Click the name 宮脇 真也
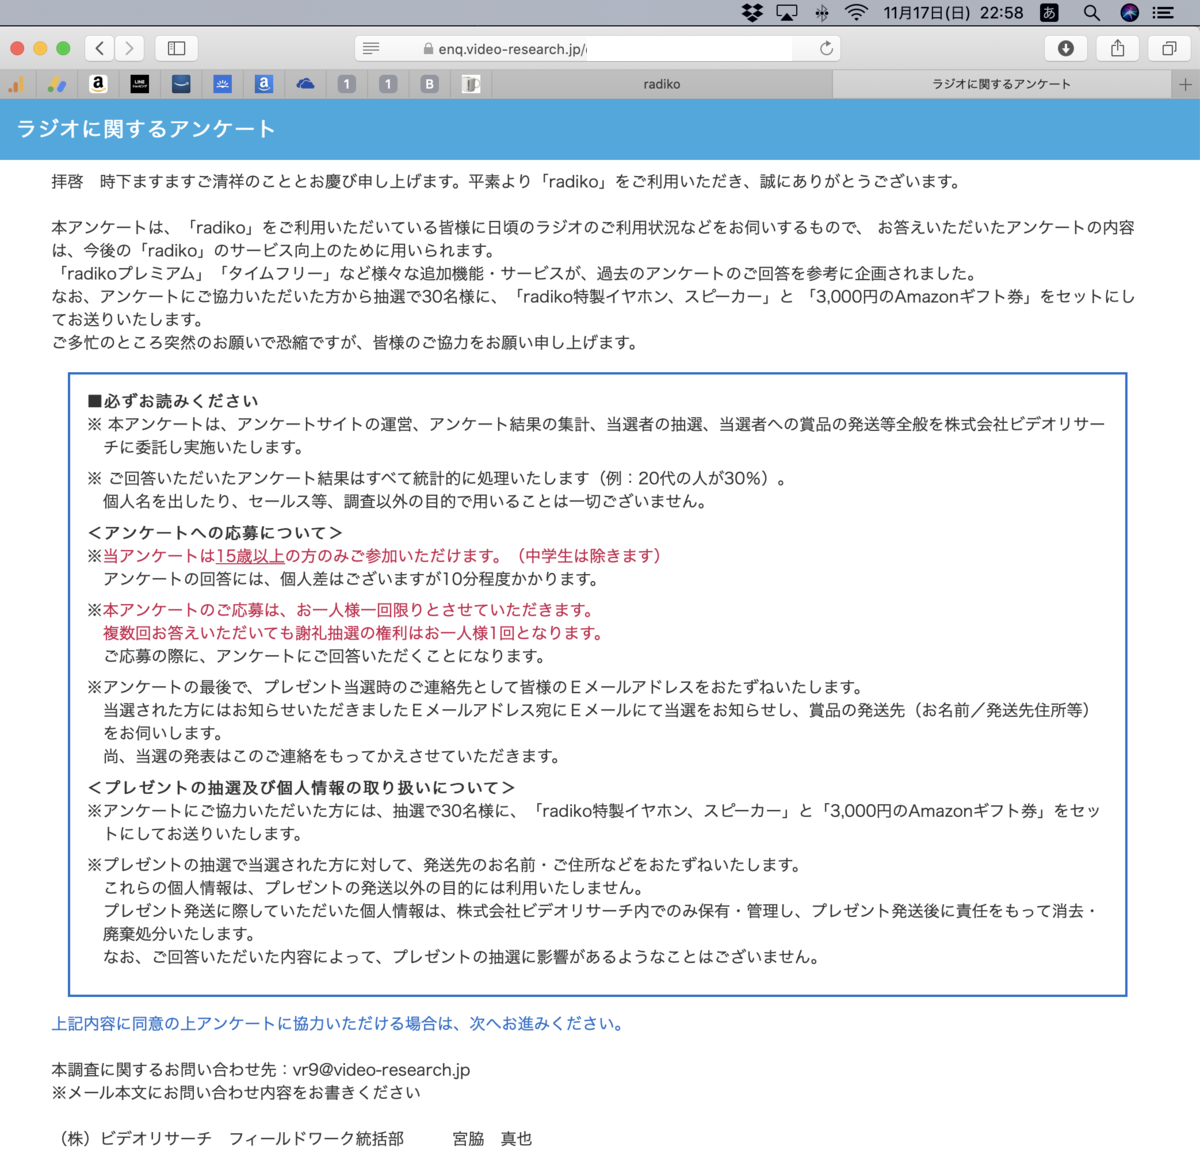The height and width of the screenshot is (1154, 1200). [x=492, y=1138]
